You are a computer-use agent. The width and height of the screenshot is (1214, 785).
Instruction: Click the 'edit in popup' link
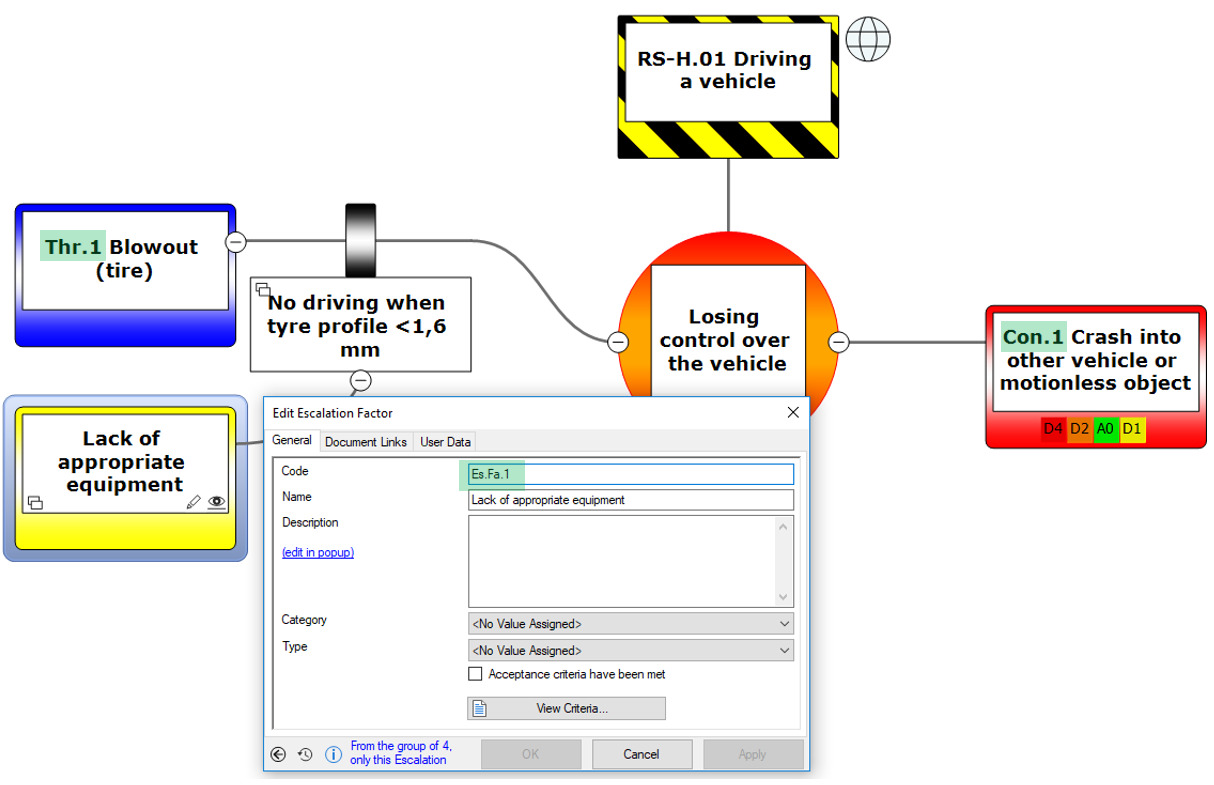[x=318, y=552]
